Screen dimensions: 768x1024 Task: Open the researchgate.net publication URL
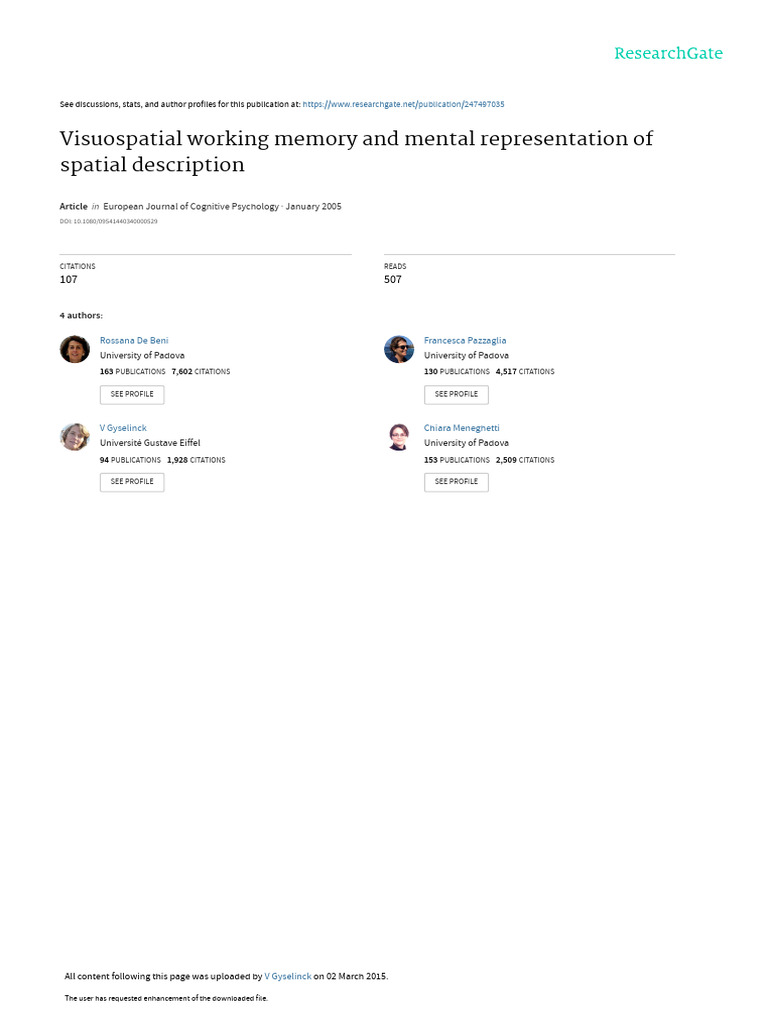pos(410,104)
